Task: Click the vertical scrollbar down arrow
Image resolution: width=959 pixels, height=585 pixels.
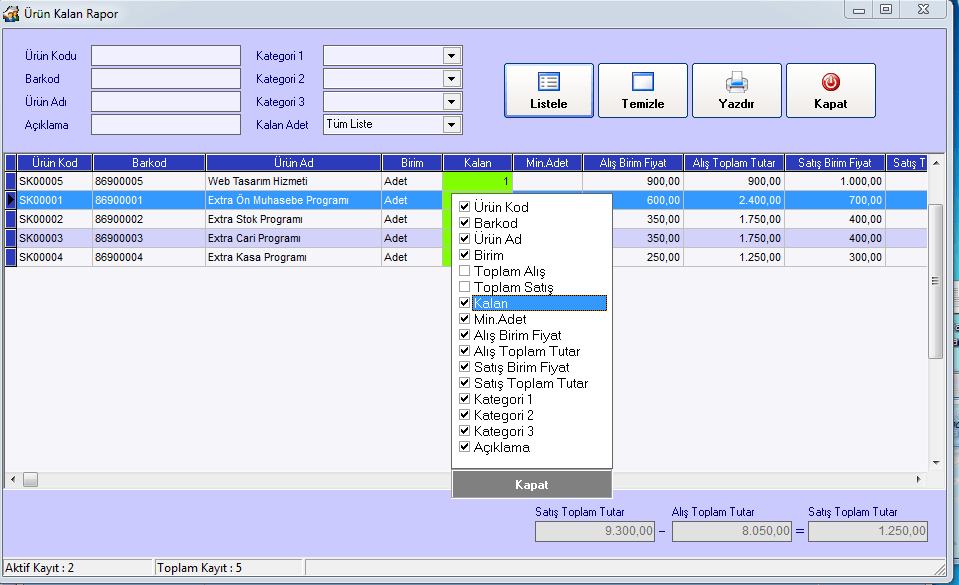Action: tap(936, 463)
